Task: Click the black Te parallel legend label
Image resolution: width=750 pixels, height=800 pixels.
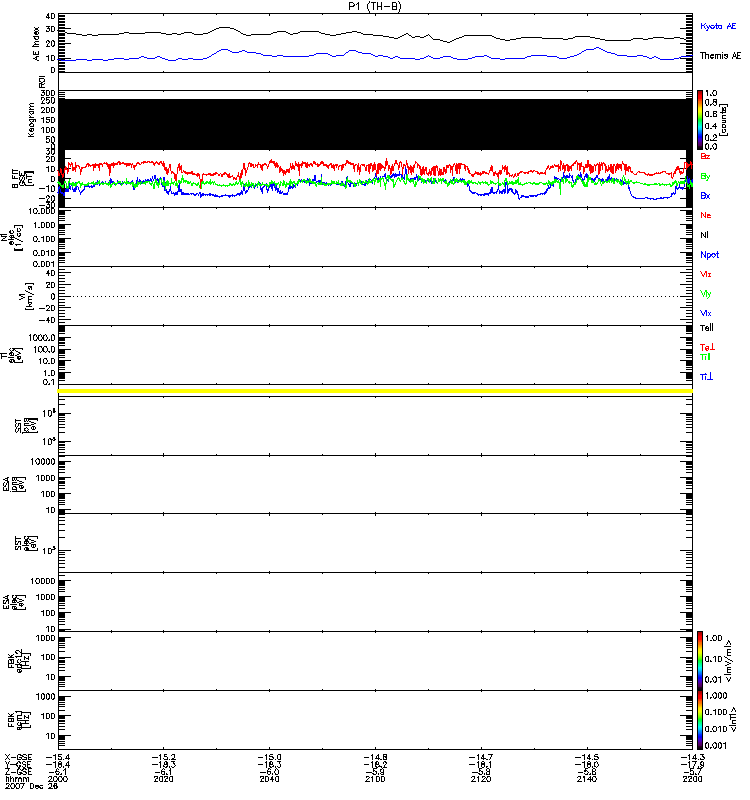Action: click(707, 328)
